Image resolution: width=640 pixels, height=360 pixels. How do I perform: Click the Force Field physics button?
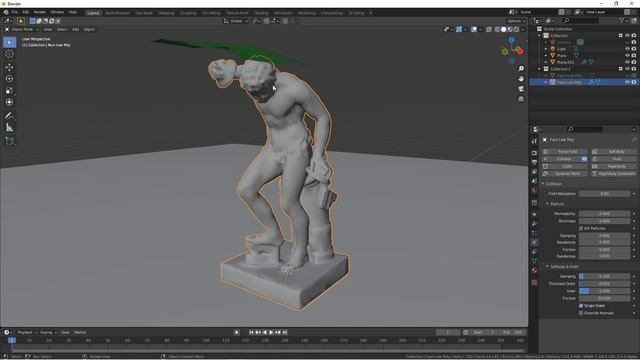[564, 151]
